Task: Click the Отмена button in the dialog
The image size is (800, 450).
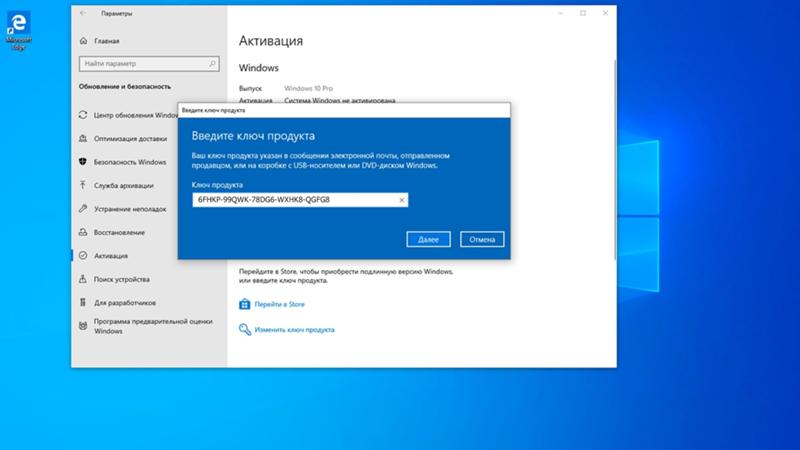Action: click(482, 239)
